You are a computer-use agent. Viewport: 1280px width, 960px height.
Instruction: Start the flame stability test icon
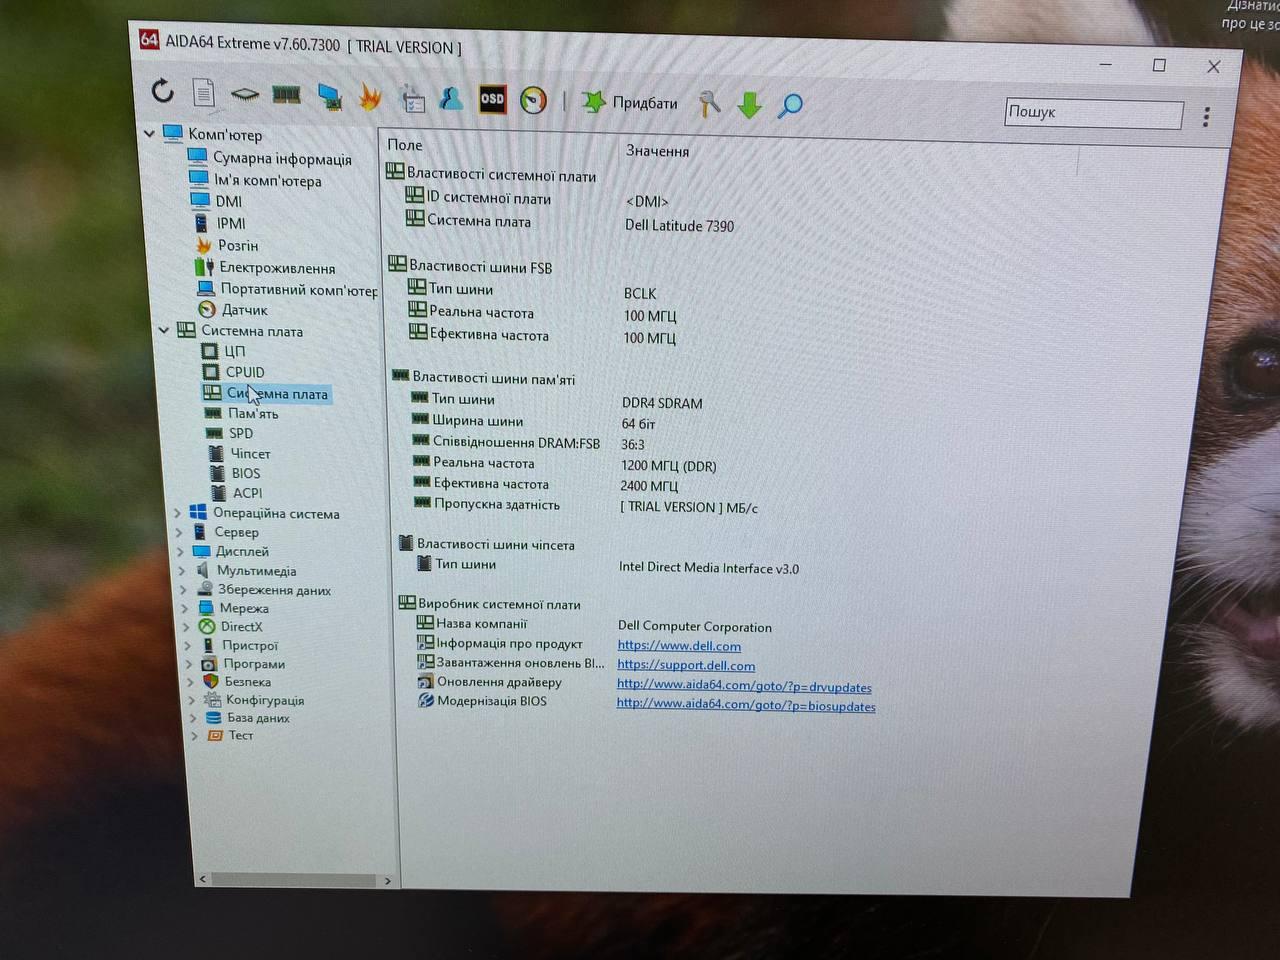coord(370,97)
